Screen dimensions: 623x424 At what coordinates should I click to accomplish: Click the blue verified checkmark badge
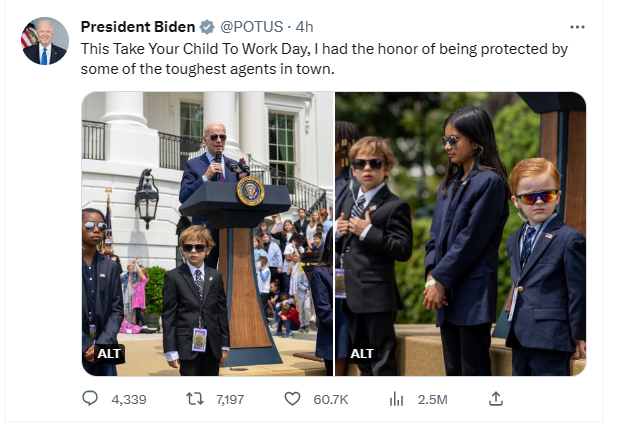[206, 26]
